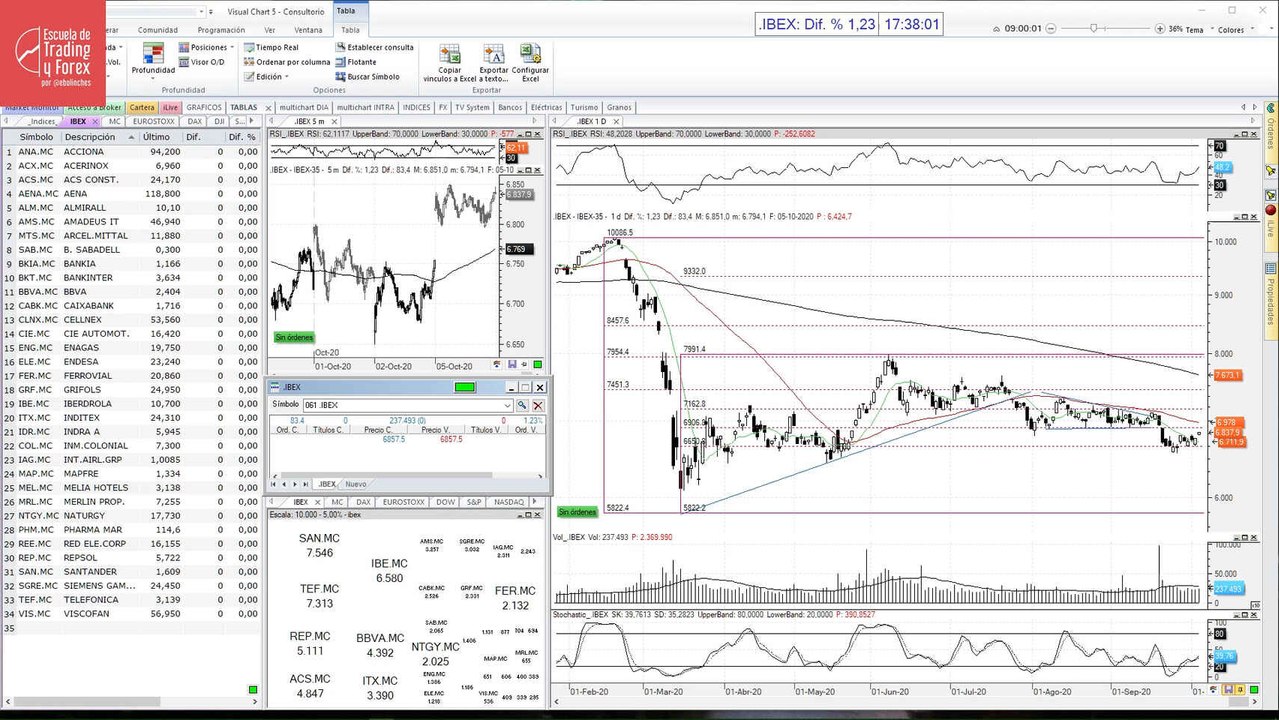Click the SAN.MC tile in heatmap
Image resolution: width=1279 pixels, height=720 pixels.
[x=320, y=545]
